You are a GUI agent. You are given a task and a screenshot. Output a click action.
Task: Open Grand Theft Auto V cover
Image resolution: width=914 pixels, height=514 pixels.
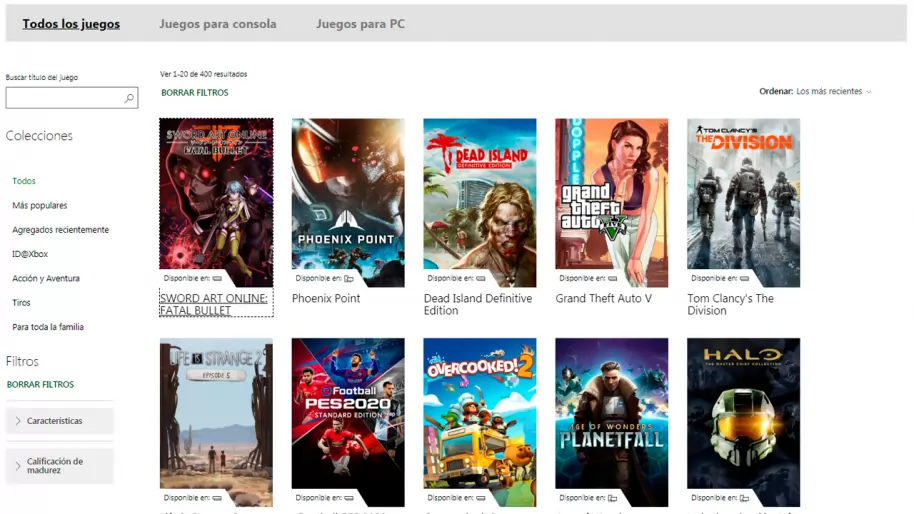coord(611,203)
